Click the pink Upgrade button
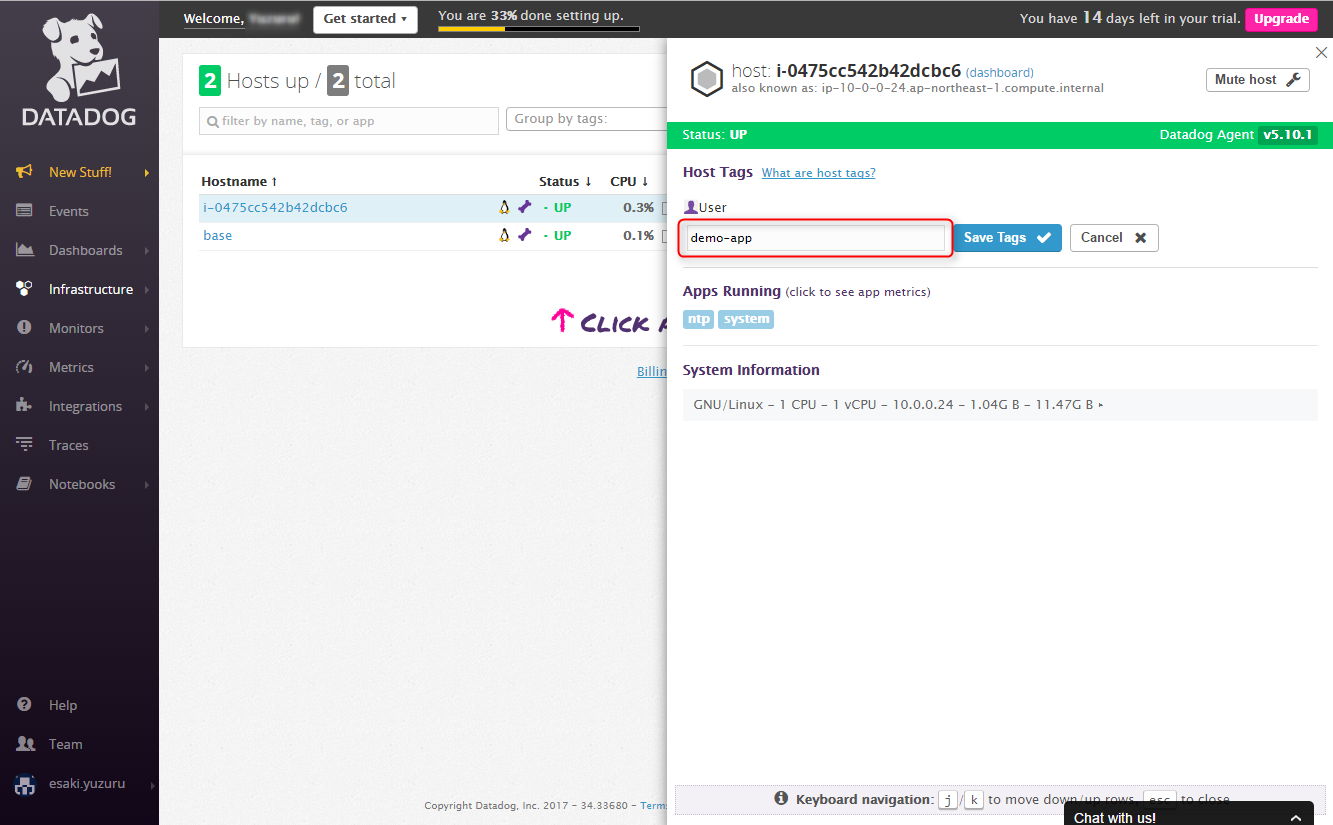 pyautogui.click(x=1281, y=19)
